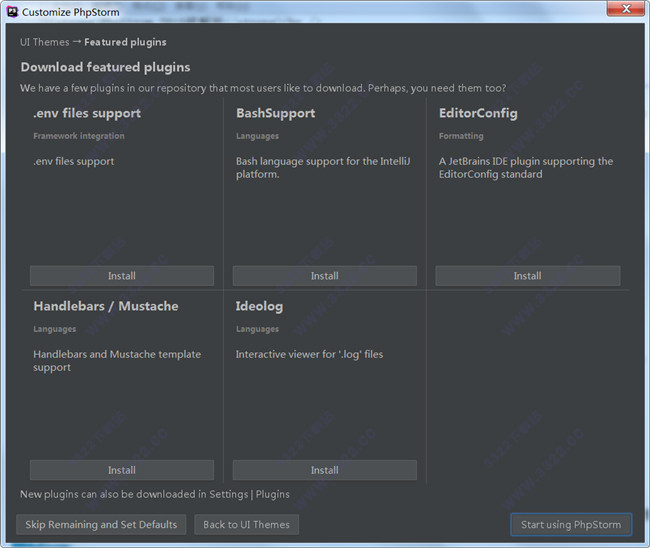The image size is (650, 548).
Task: Click the BashSupport plugin title
Action: [276, 113]
